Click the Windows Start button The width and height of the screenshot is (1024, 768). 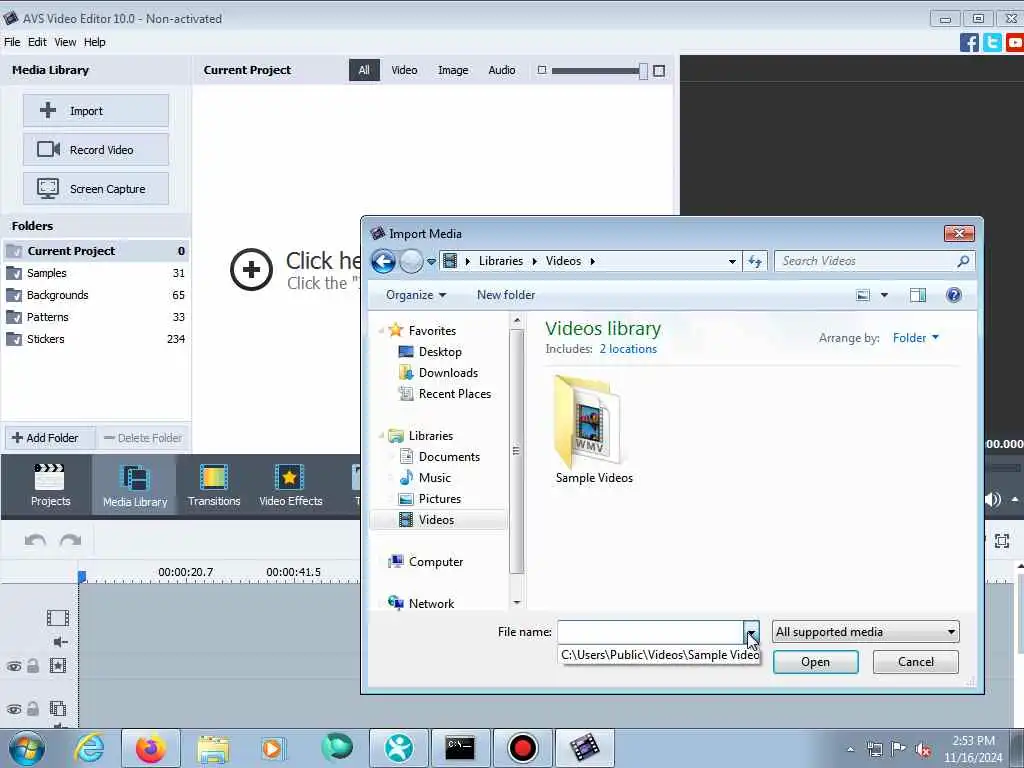coord(27,748)
